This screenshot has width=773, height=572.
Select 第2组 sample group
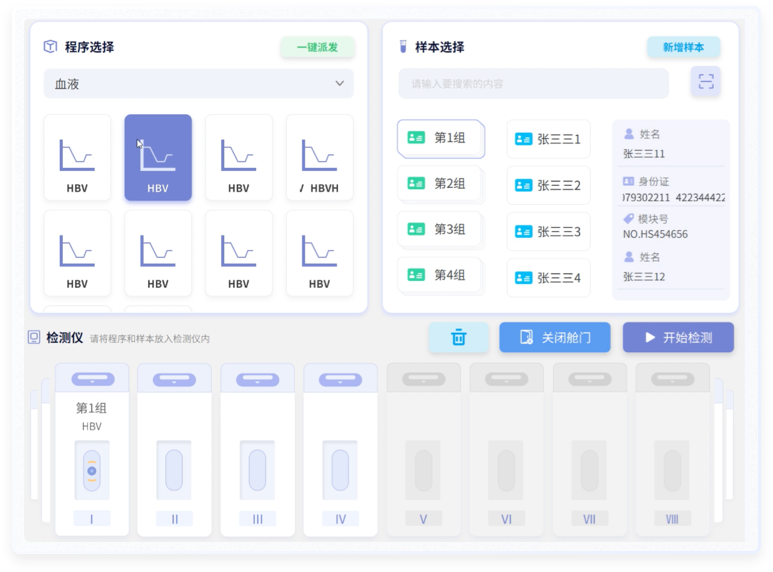pos(441,184)
